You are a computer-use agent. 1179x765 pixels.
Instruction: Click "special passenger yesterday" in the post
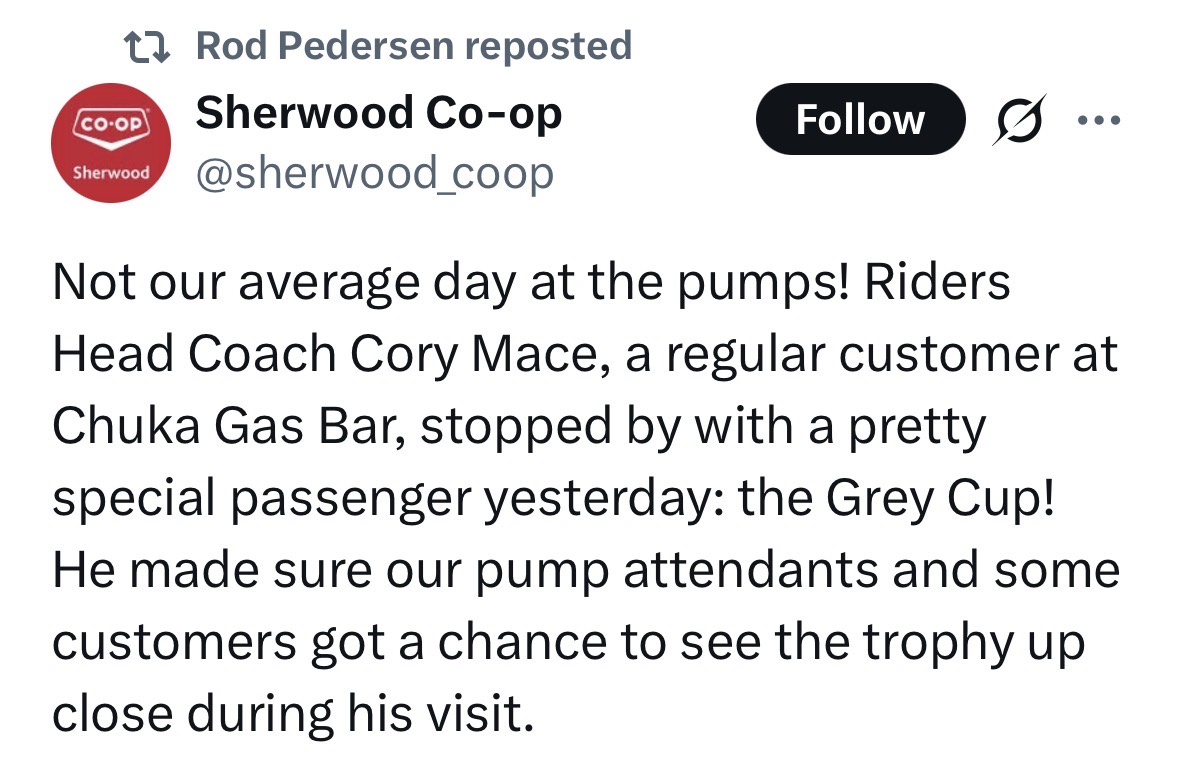point(389,499)
